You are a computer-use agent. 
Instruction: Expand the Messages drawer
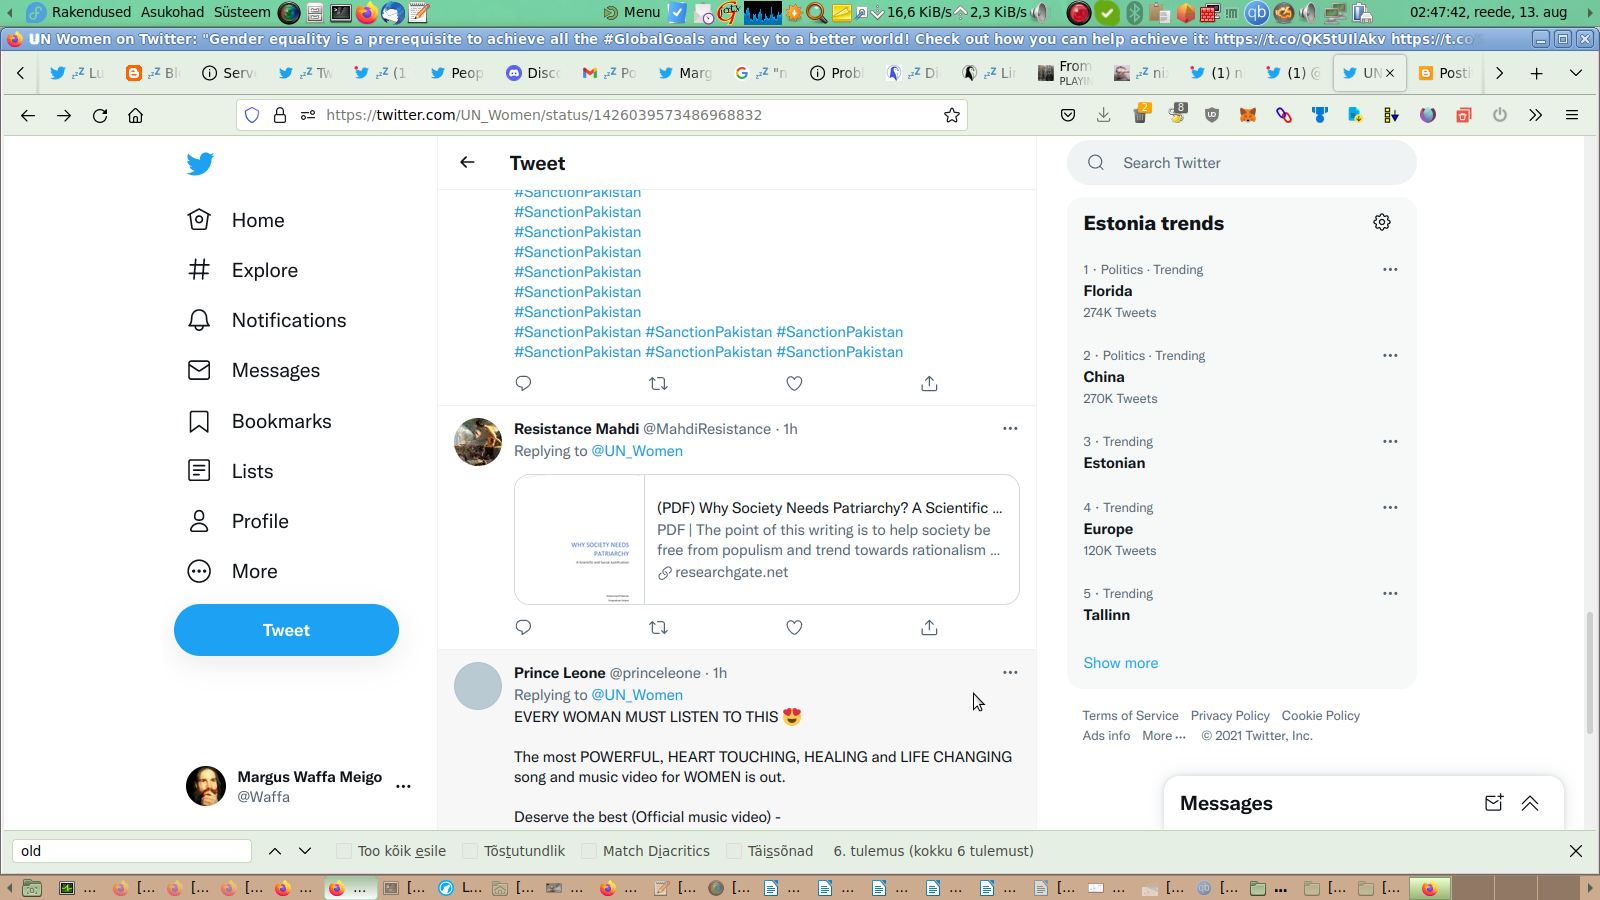click(x=1530, y=803)
